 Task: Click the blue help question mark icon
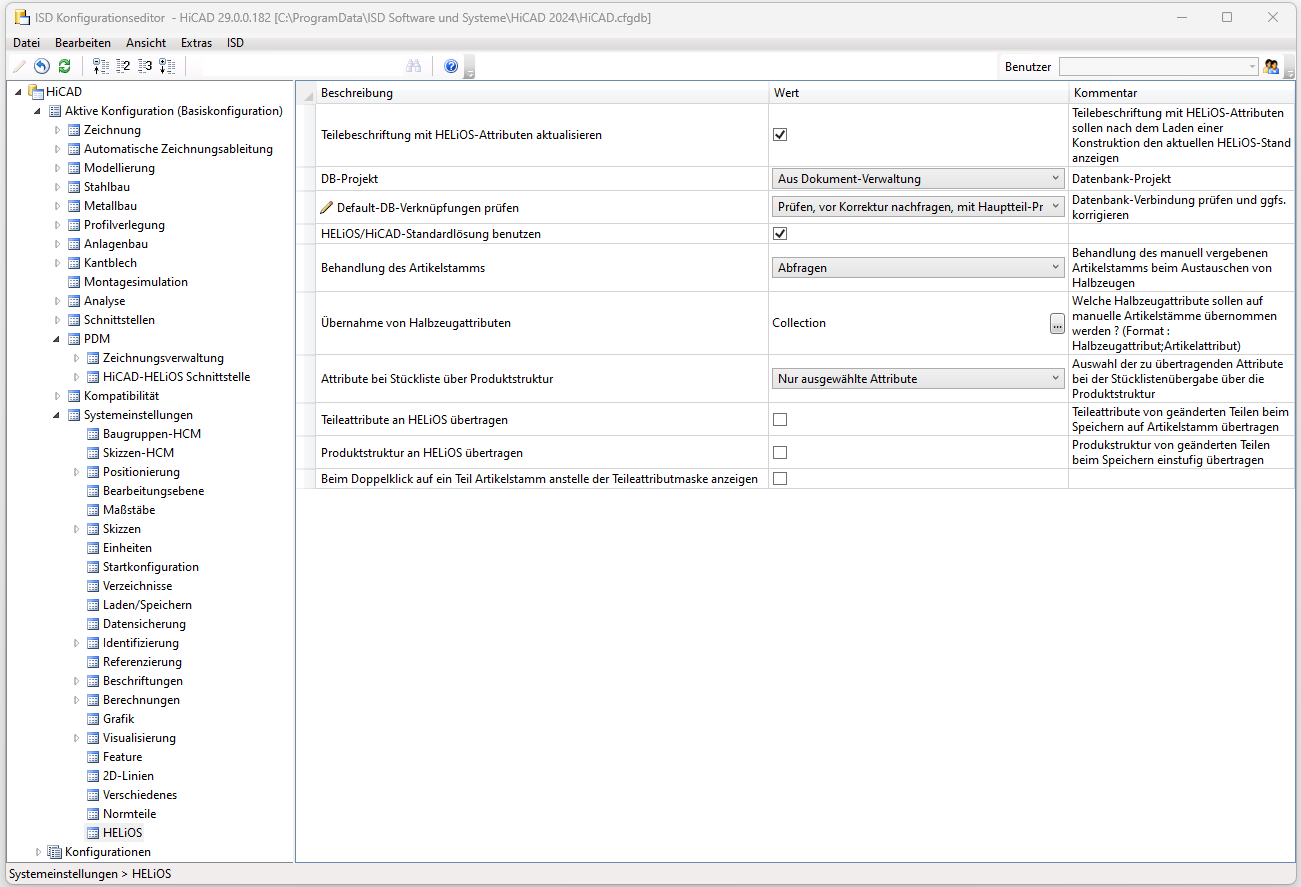point(451,66)
